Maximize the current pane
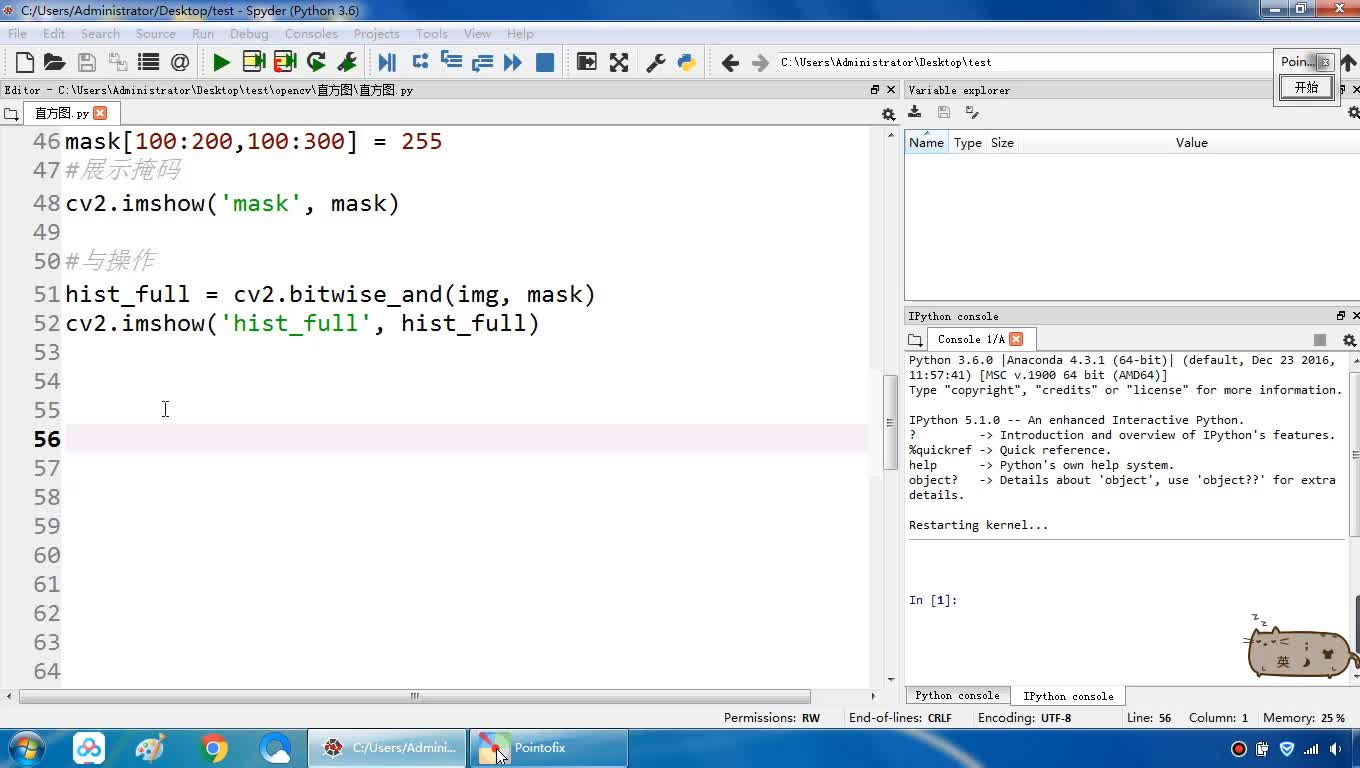The image size is (1360, 768). 587,63
